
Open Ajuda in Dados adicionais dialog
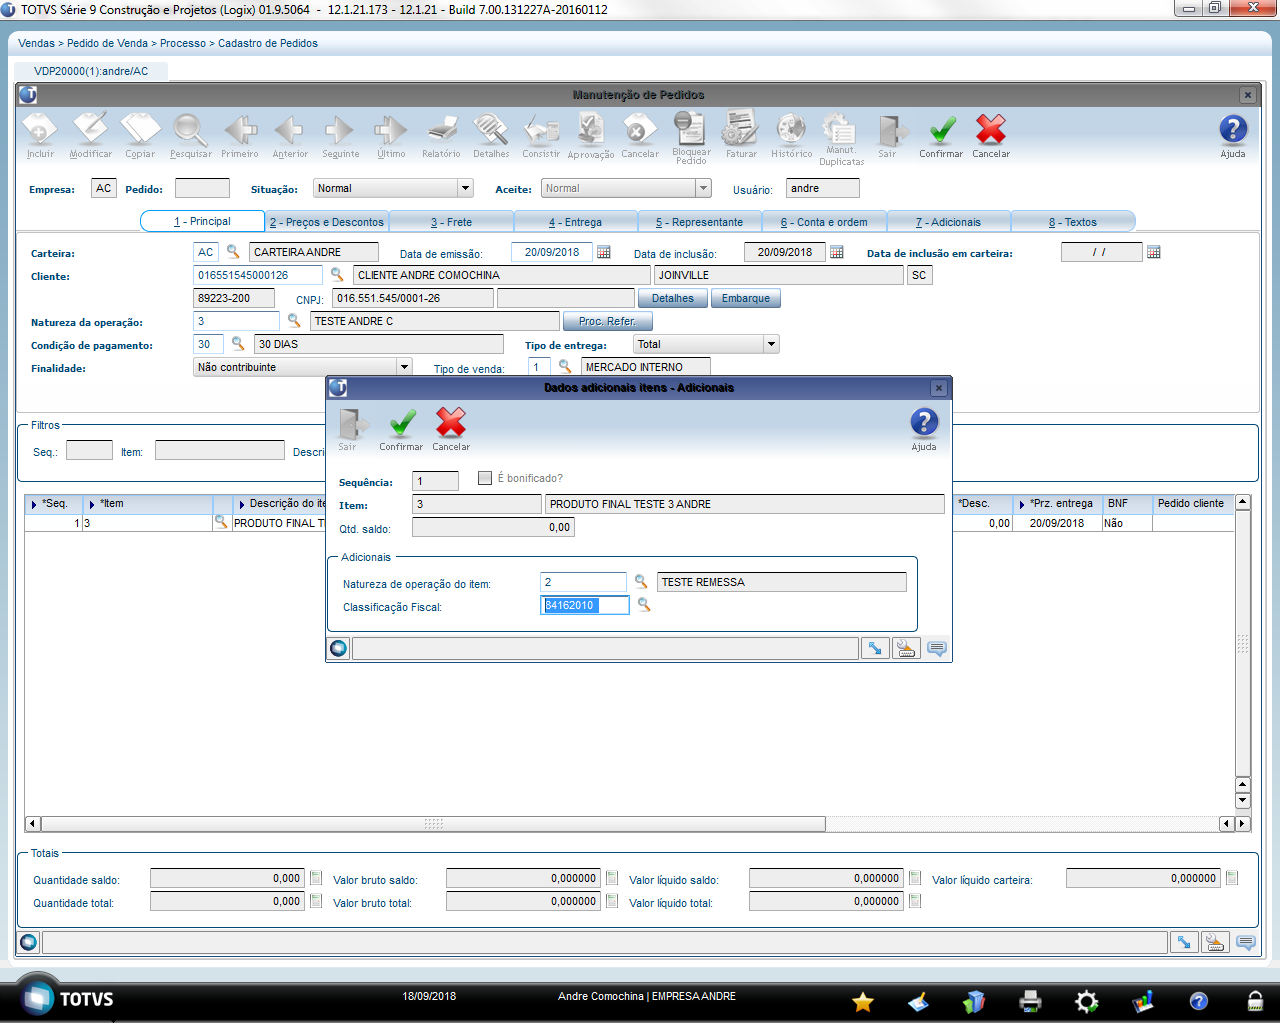[x=924, y=429]
